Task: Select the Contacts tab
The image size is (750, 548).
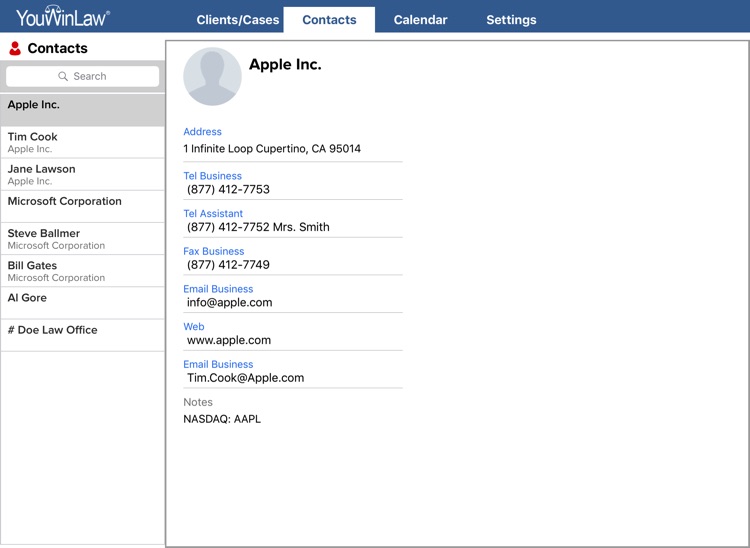Action: 329,20
